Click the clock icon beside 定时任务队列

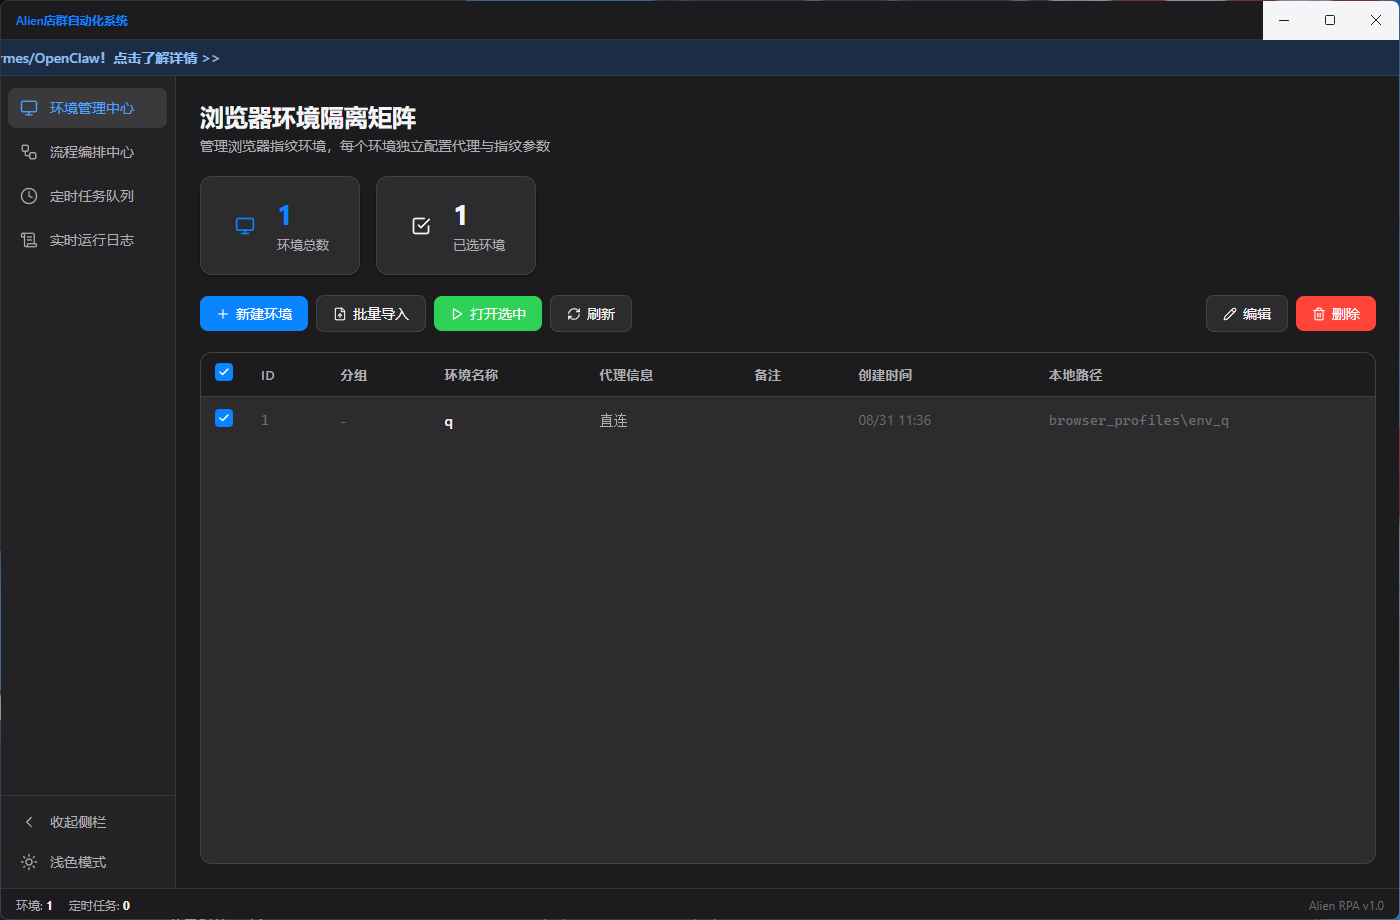tap(29, 196)
